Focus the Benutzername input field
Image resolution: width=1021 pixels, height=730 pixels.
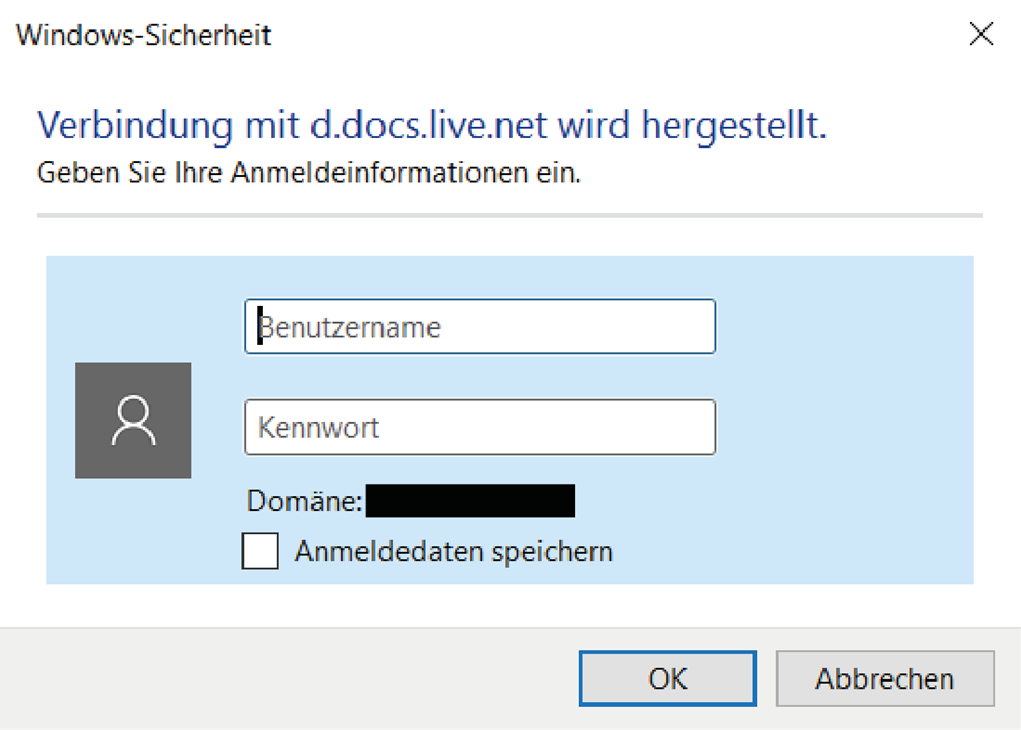(480, 326)
